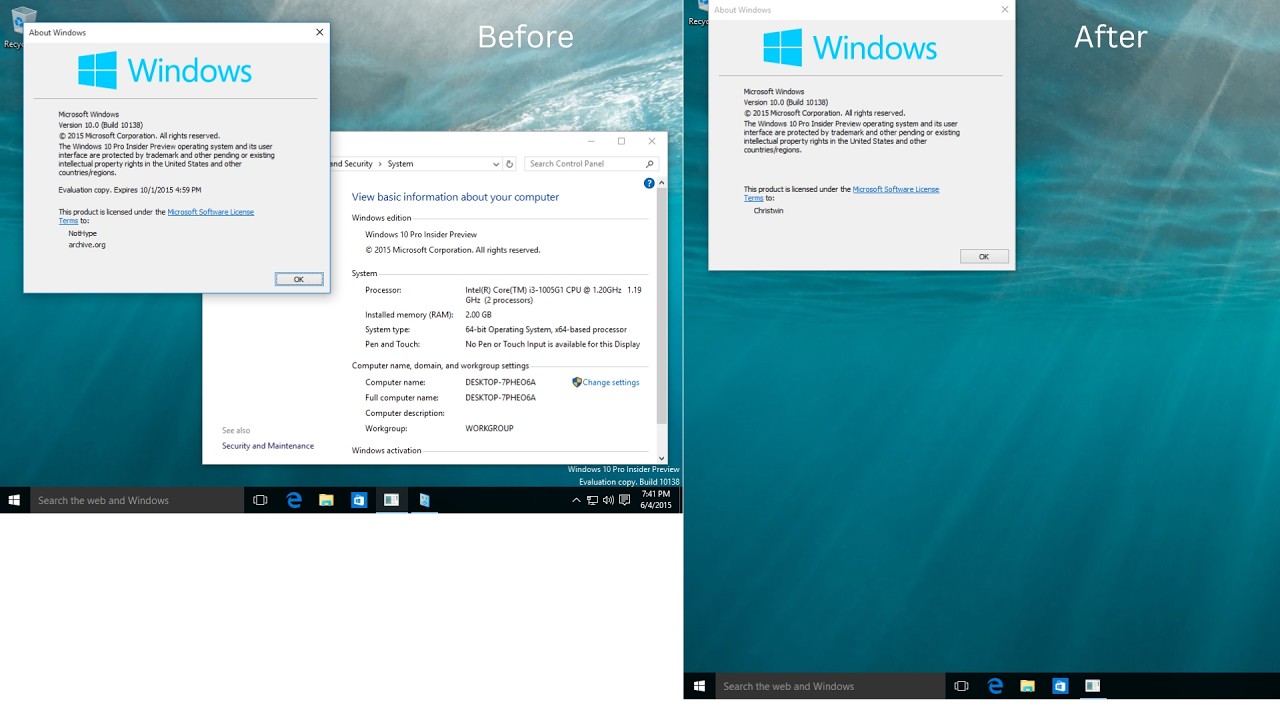Minimize the System control panel window
Screen dimensions: 1280x720
[x=590, y=141]
